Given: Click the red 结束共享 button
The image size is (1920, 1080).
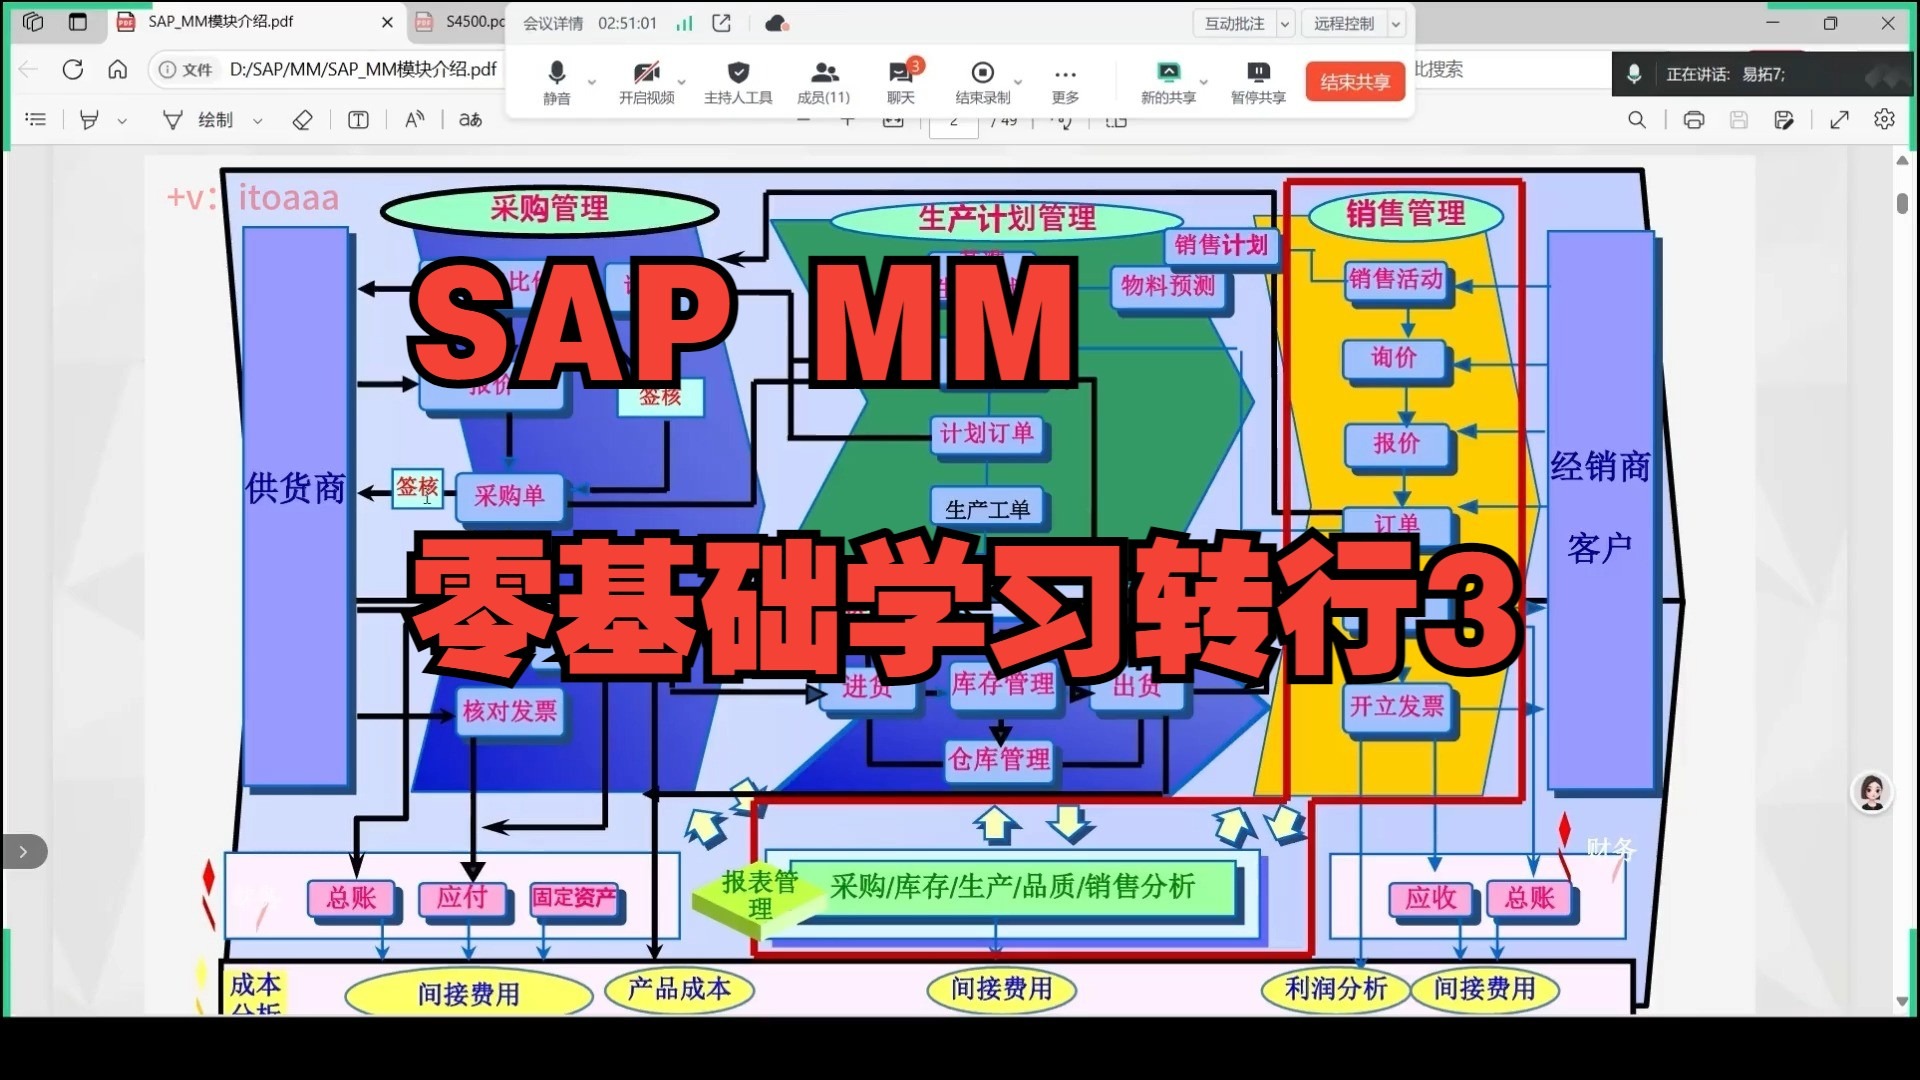Looking at the screenshot, I should [1355, 81].
